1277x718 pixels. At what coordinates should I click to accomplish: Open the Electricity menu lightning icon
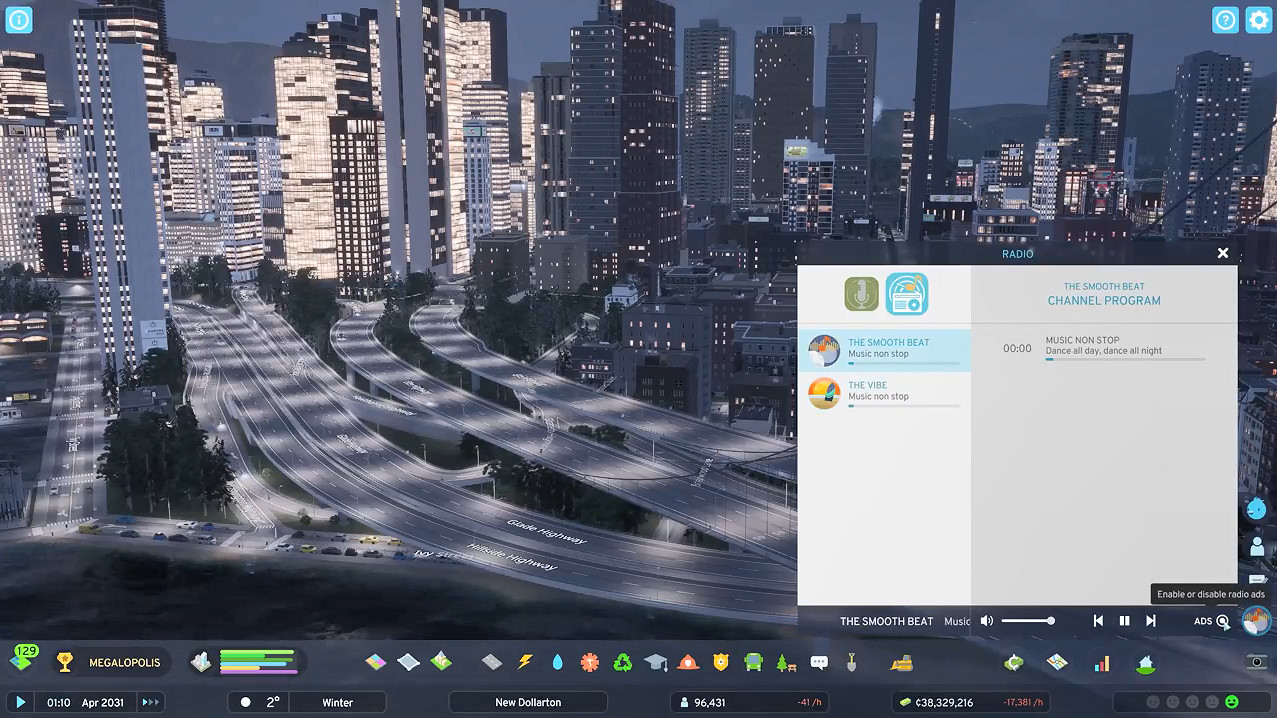[x=525, y=662]
